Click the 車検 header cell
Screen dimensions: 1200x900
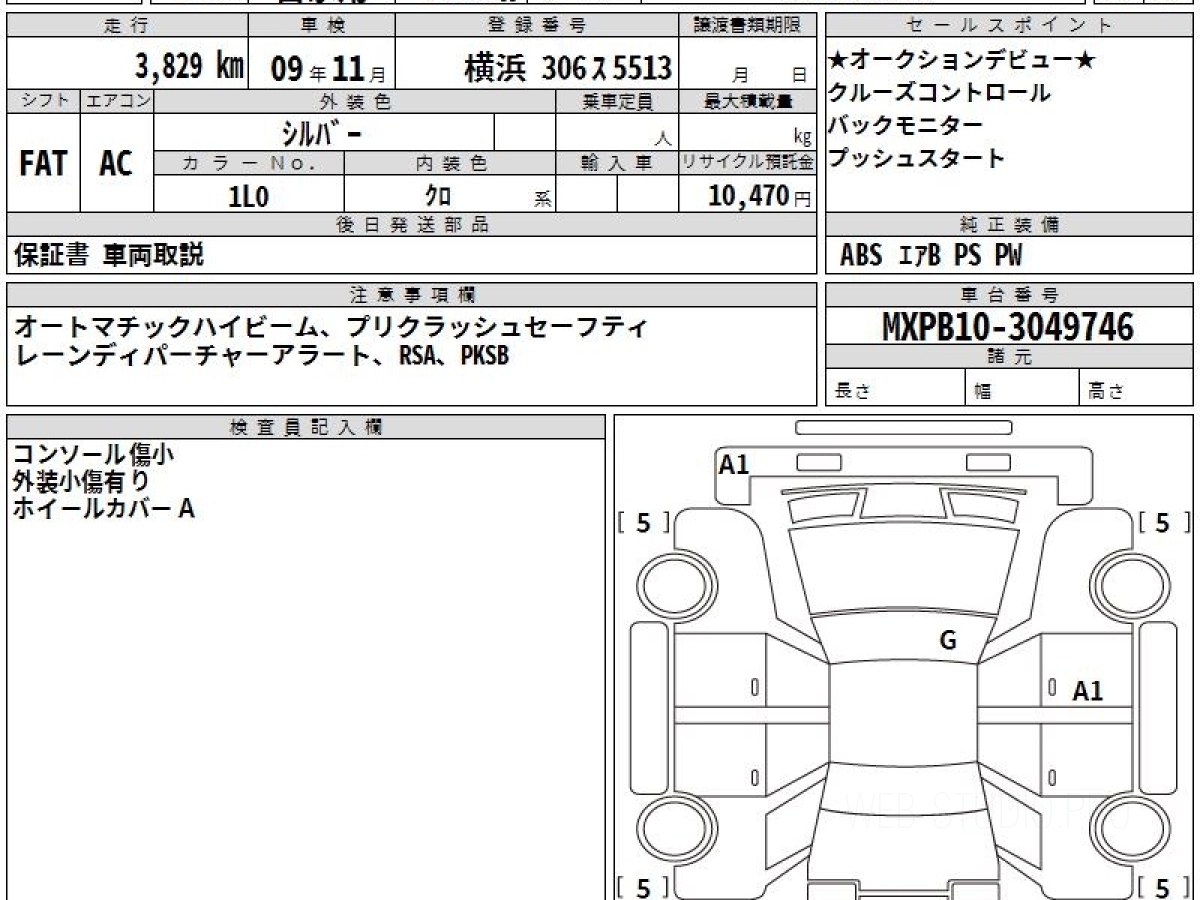pos(321,26)
